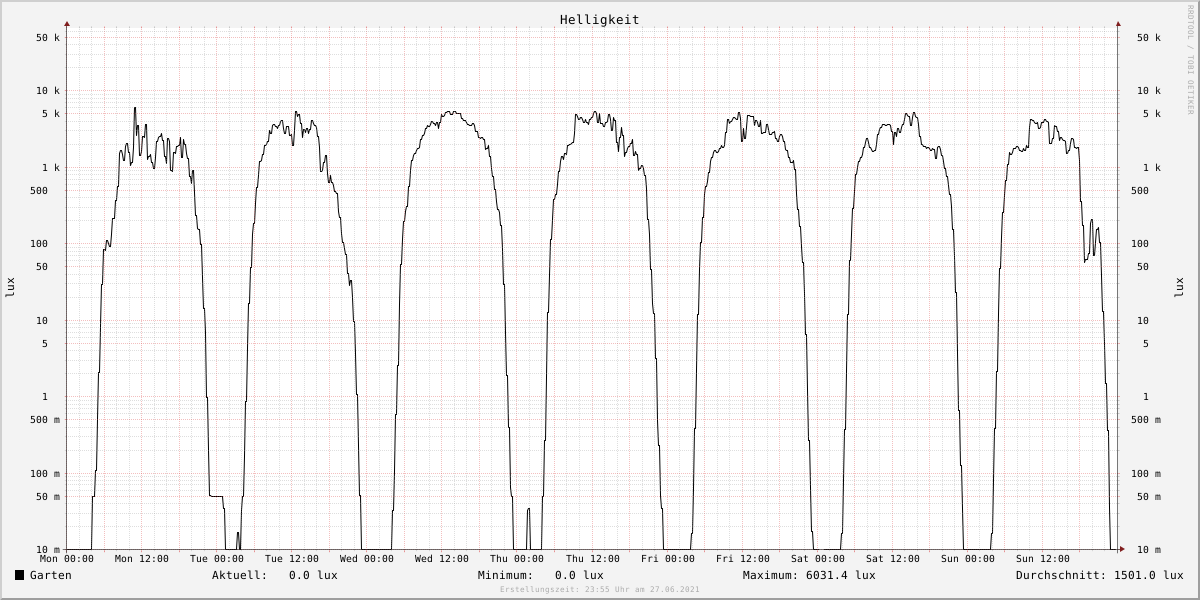Click the rotated "lux" label on left axis
This screenshot has height=600, width=1200.
tap(11, 288)
